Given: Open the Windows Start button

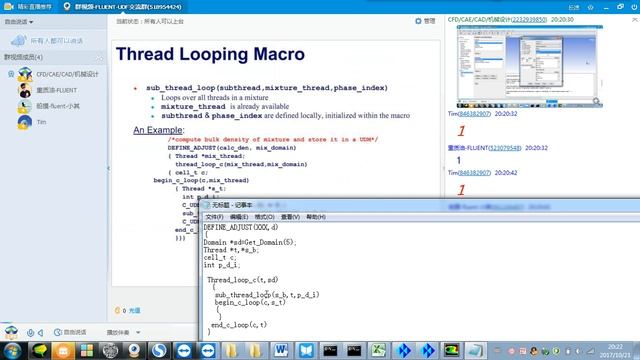Looking at the screenshot, I should coord(12,351).
